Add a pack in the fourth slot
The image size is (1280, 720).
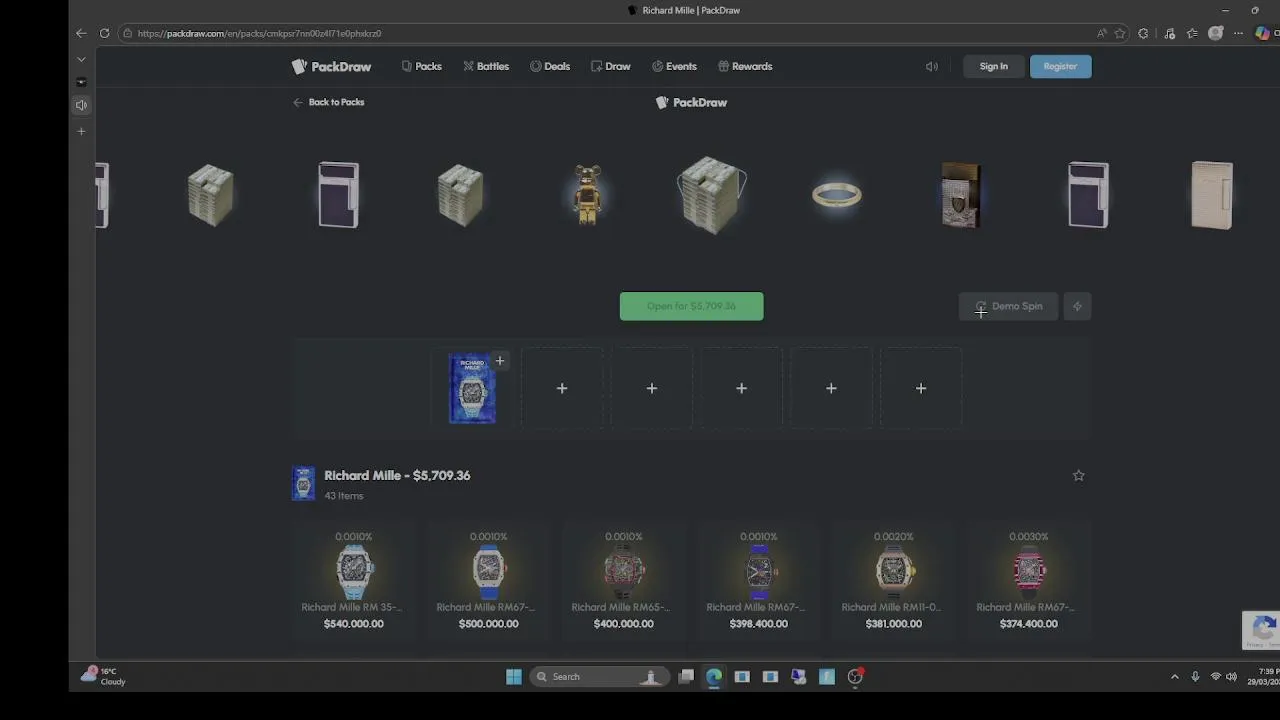(741, 388)
